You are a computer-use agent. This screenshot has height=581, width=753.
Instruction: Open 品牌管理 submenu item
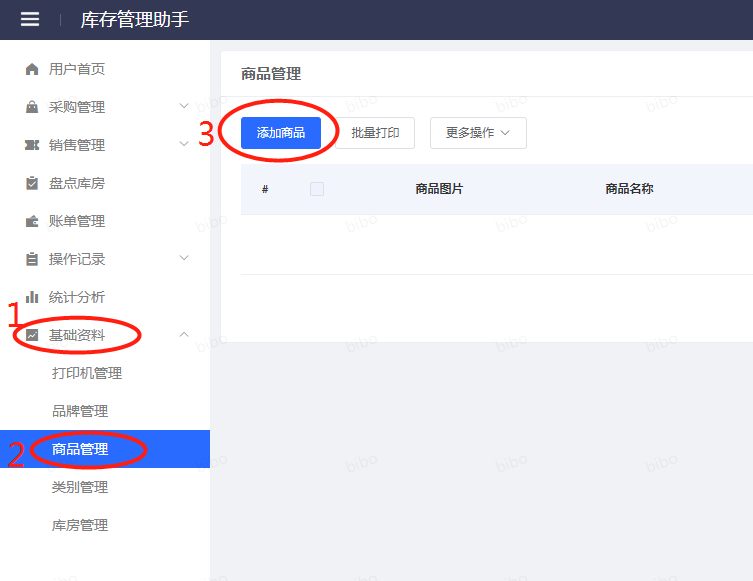click(80, 411)
